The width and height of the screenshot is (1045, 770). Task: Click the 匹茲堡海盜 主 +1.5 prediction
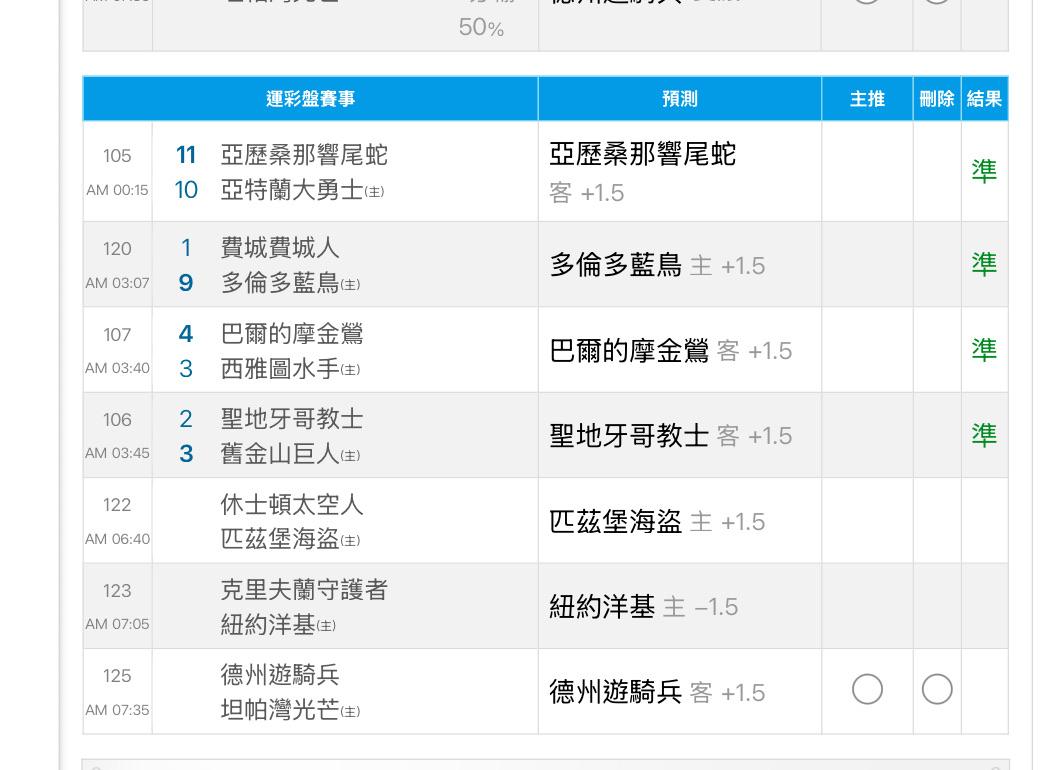[657, 521]
